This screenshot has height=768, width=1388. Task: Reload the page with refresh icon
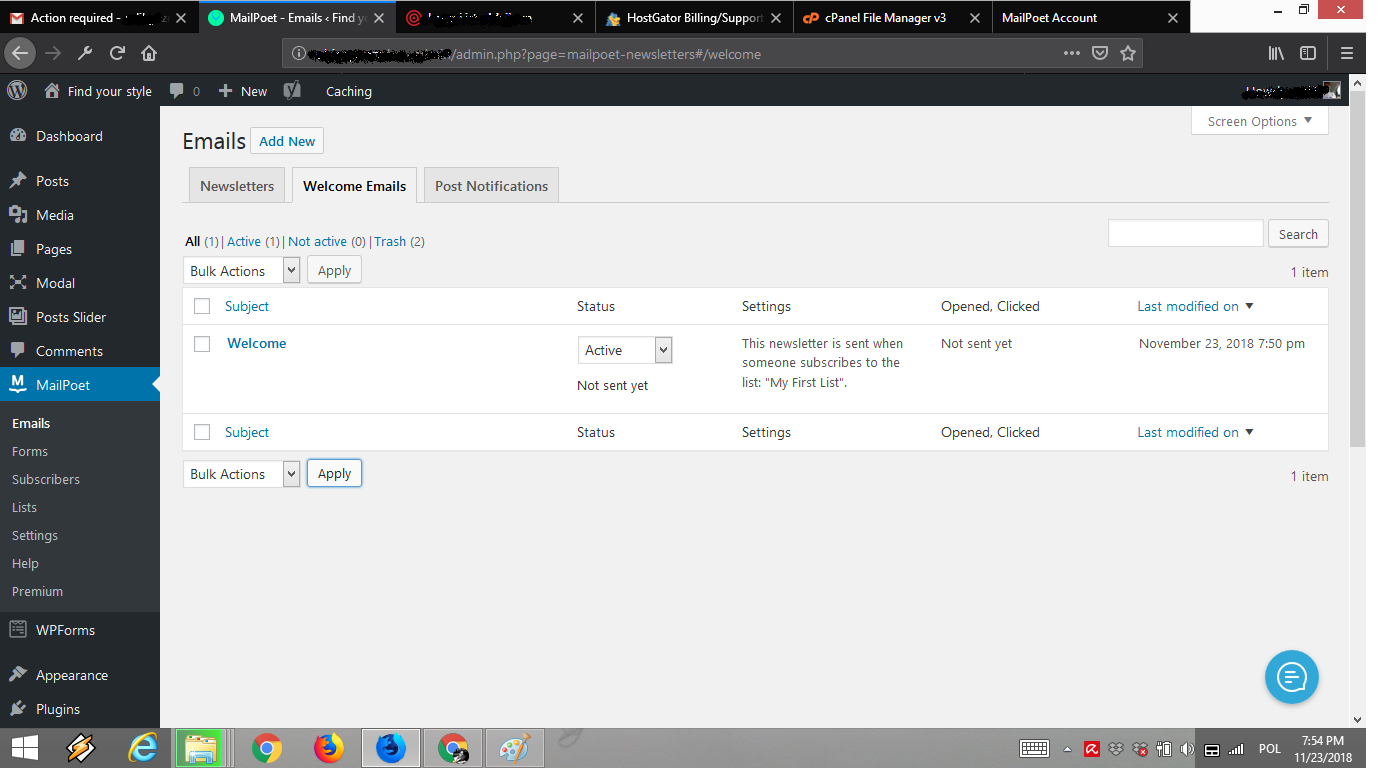point(117,53)
